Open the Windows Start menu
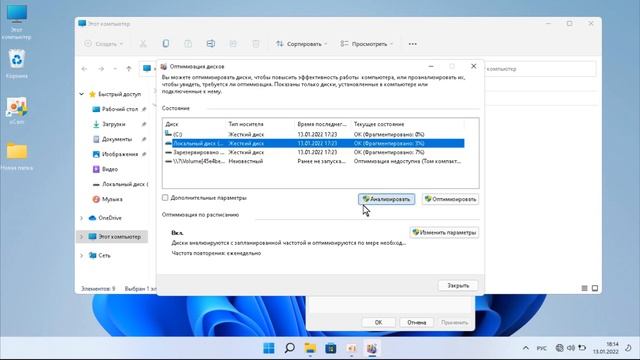This screenshot has width=640, height=360. pyautogui.click(x=269, y=348)
